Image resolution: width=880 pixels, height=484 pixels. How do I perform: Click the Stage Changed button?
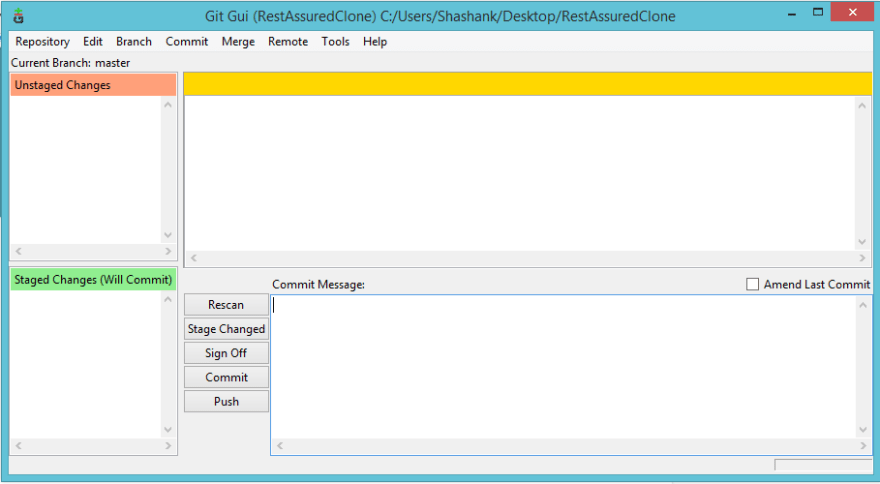pyautogui.click(x=226, y=329)
